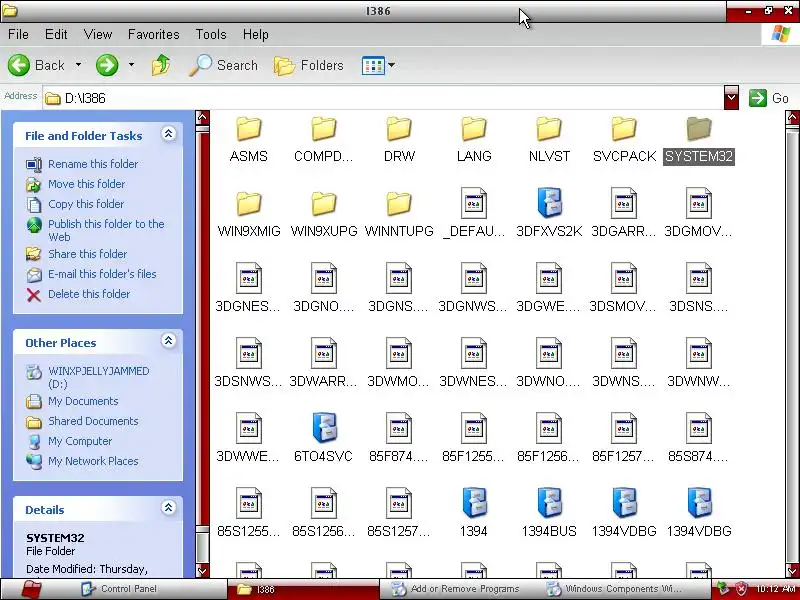Image resolution: width=800 pixels, height=600 pixels.
Task: Open the File menu
Action: pos(18,34)
